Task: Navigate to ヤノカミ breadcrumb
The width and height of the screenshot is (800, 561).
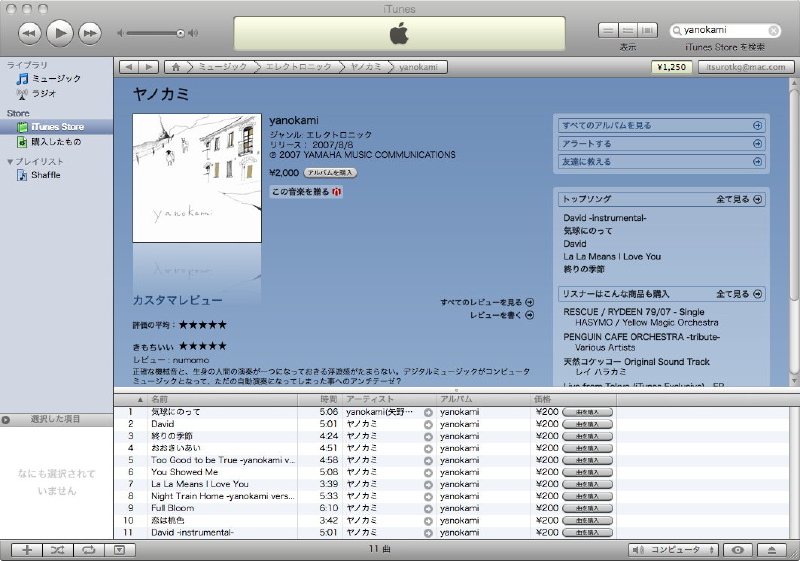Action: [x=366, y=67]
